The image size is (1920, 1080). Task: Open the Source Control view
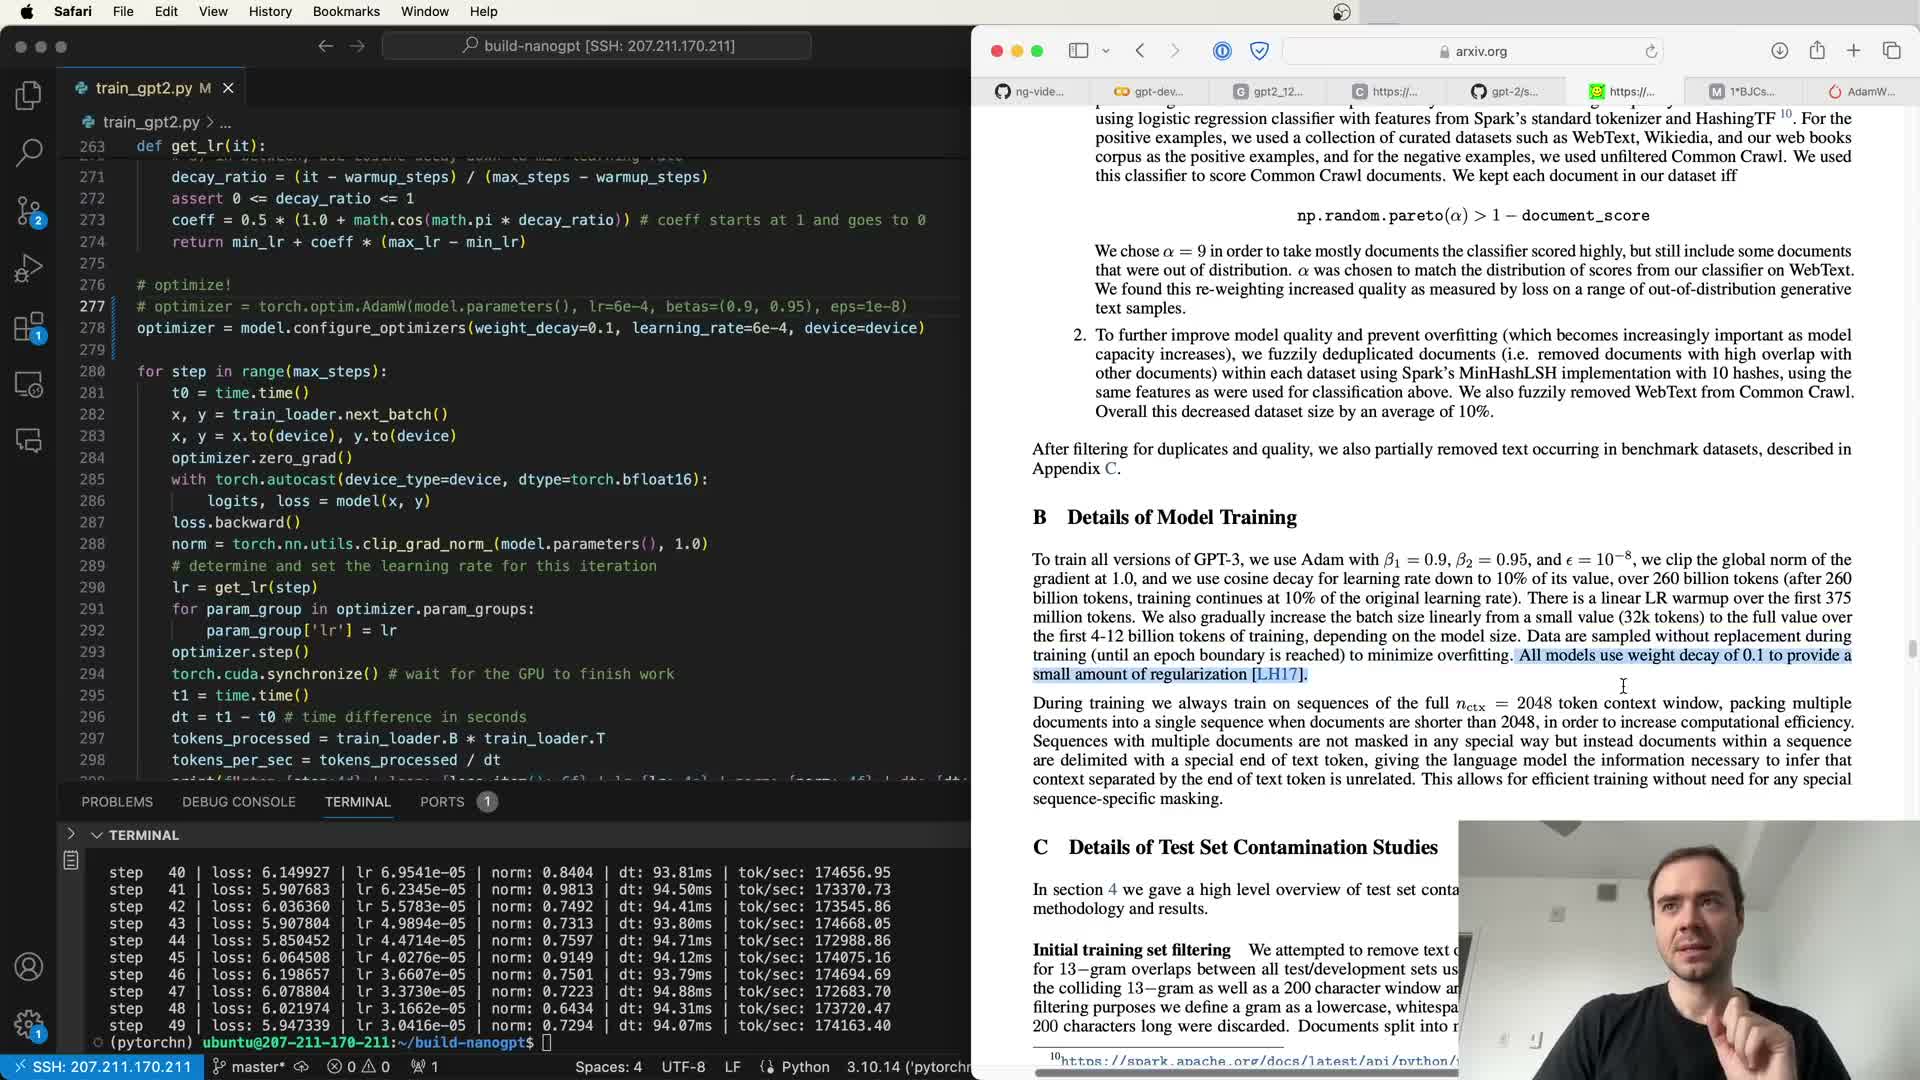point(29,210)
